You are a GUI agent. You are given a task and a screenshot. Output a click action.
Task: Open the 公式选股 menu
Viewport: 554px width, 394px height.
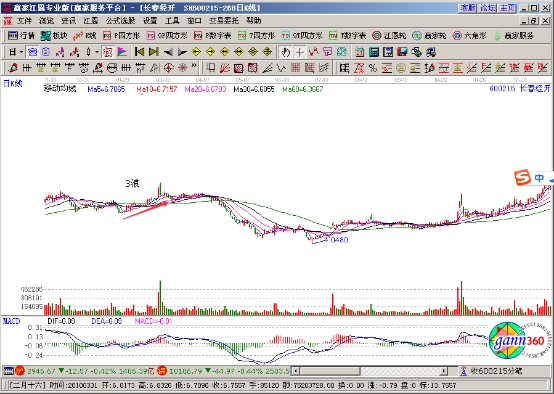[x=120, y=21]
